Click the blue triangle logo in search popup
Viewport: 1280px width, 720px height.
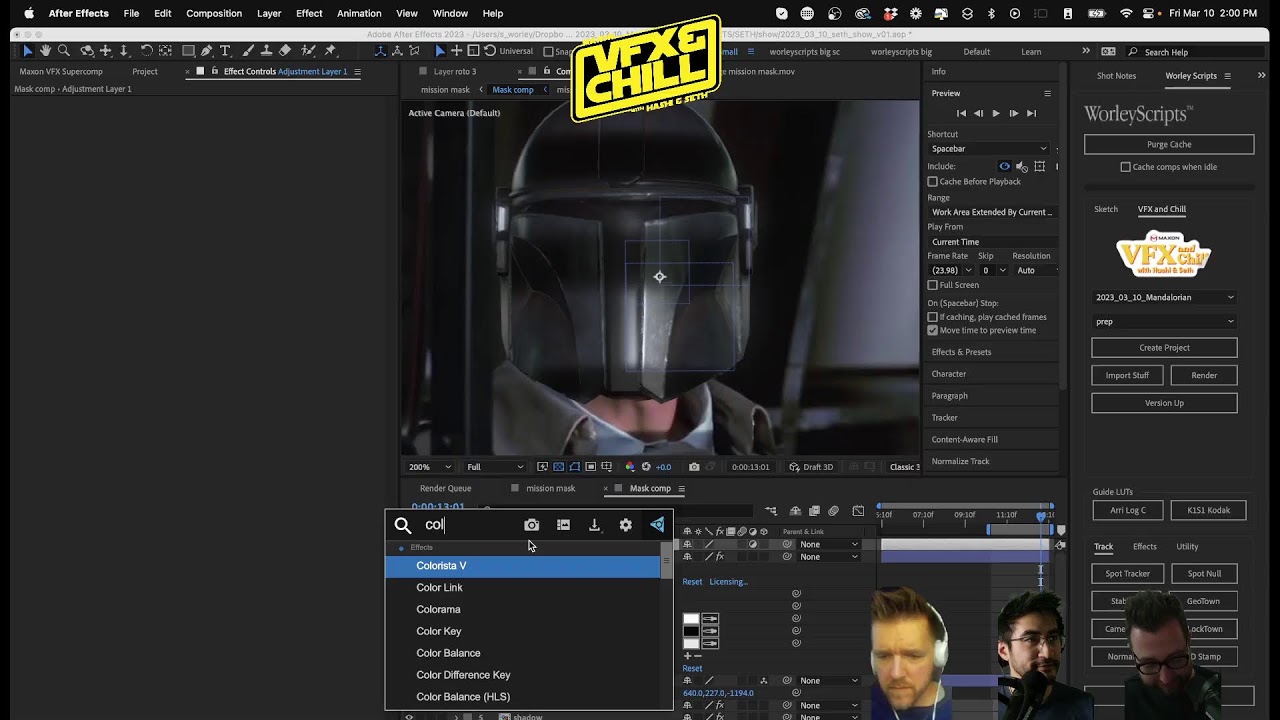(x=657, y=525)
